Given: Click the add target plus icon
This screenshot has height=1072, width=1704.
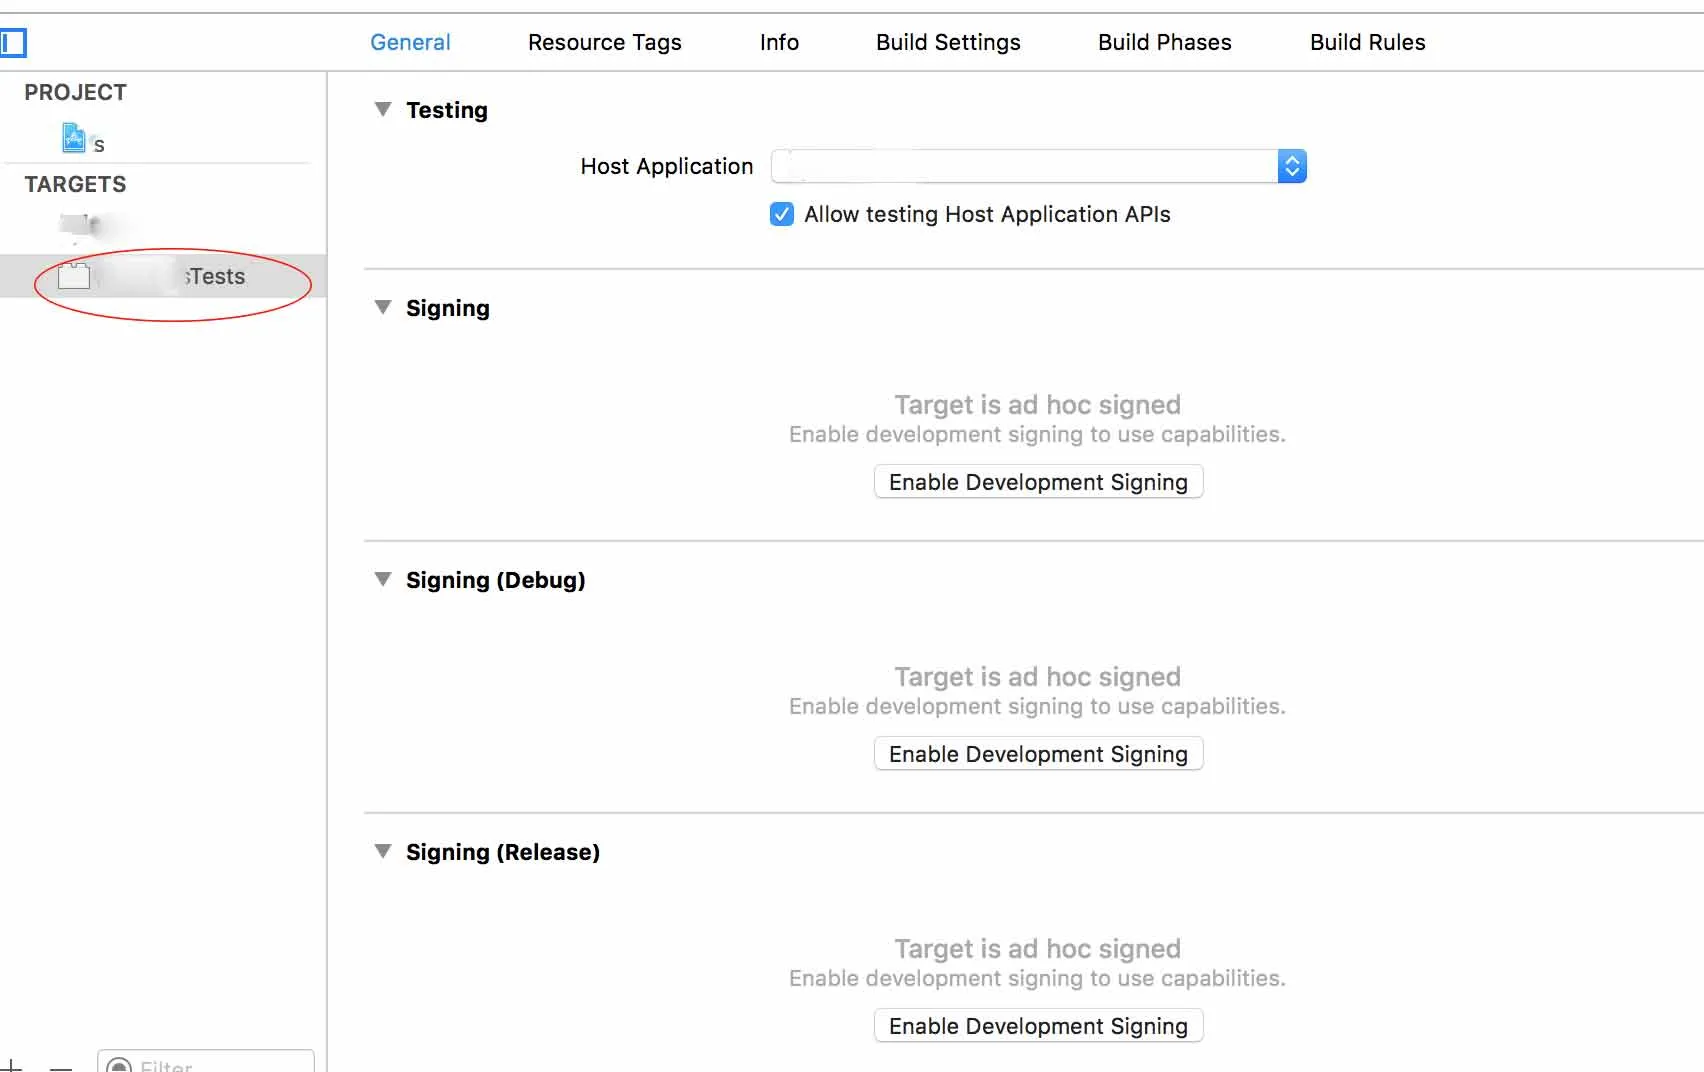Looking at the screenshot, I should coord(12,1064).
